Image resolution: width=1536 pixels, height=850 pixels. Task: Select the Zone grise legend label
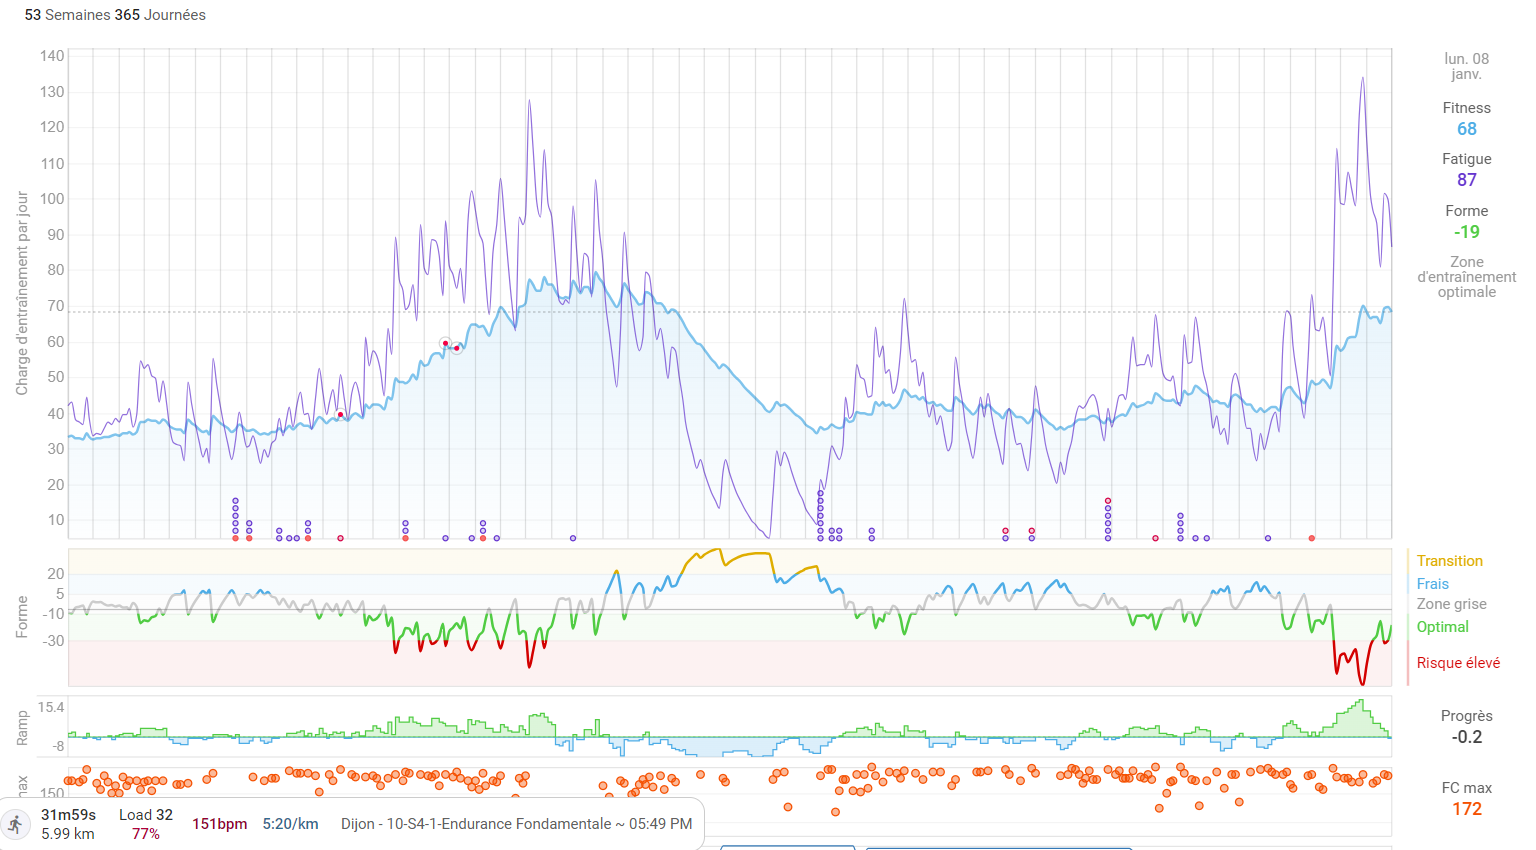[1451, 604]
